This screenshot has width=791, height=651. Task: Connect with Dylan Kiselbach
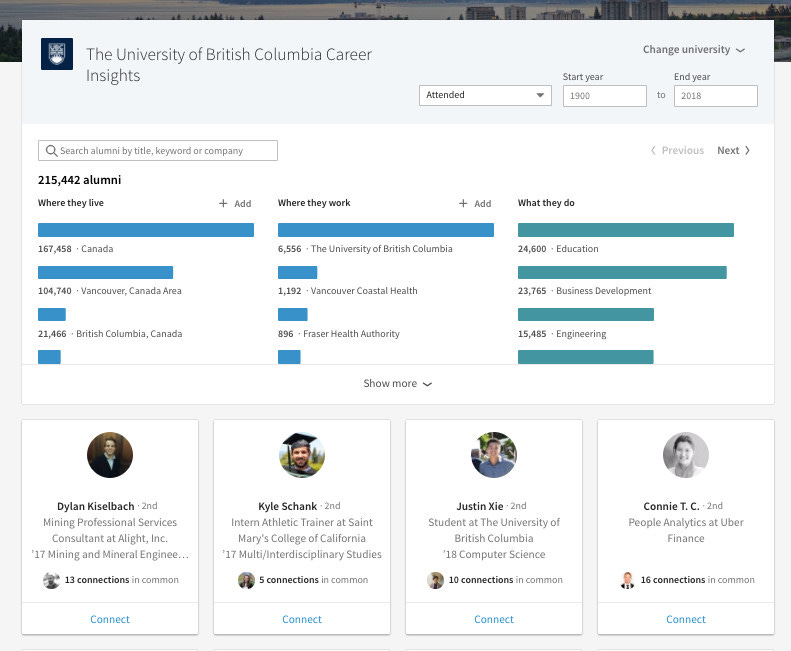(110, 619)
